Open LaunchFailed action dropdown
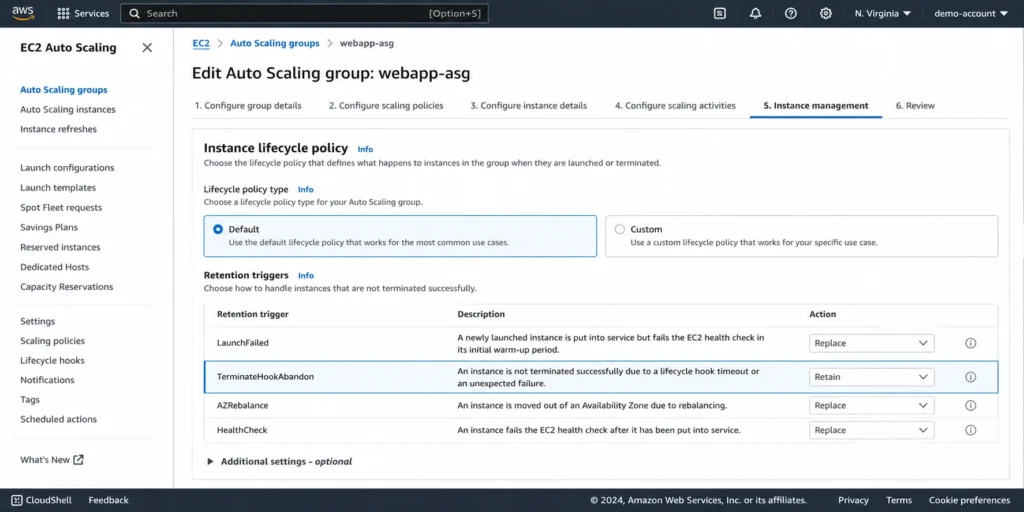Image resolution: width=1024 pixels, height=512 pixels. (872, 344)
